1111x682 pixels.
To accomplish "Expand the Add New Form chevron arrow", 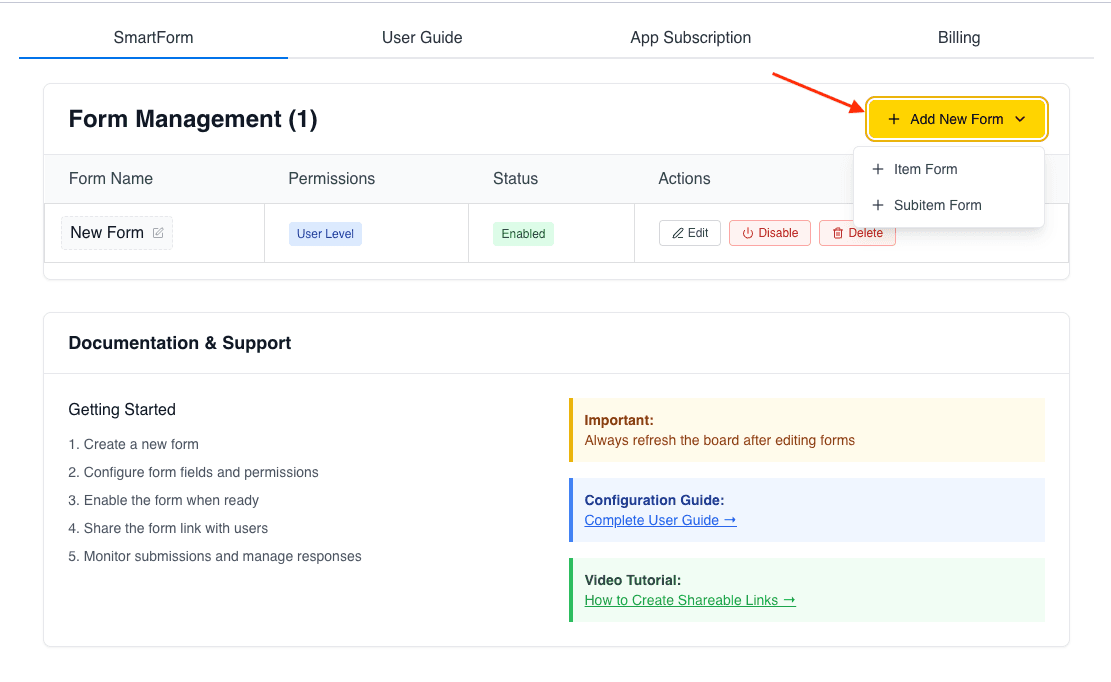I will (1020, 119).
